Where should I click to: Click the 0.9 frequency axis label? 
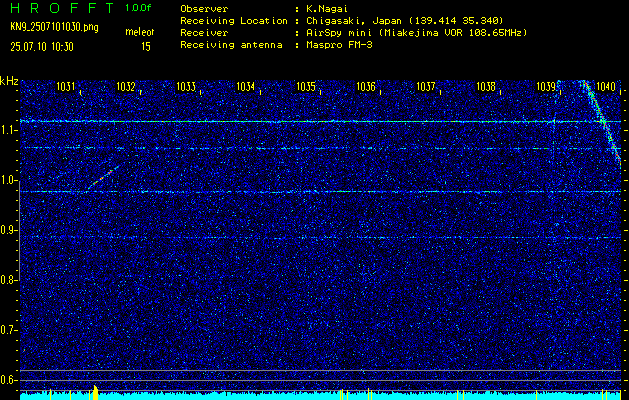[8, 230]
